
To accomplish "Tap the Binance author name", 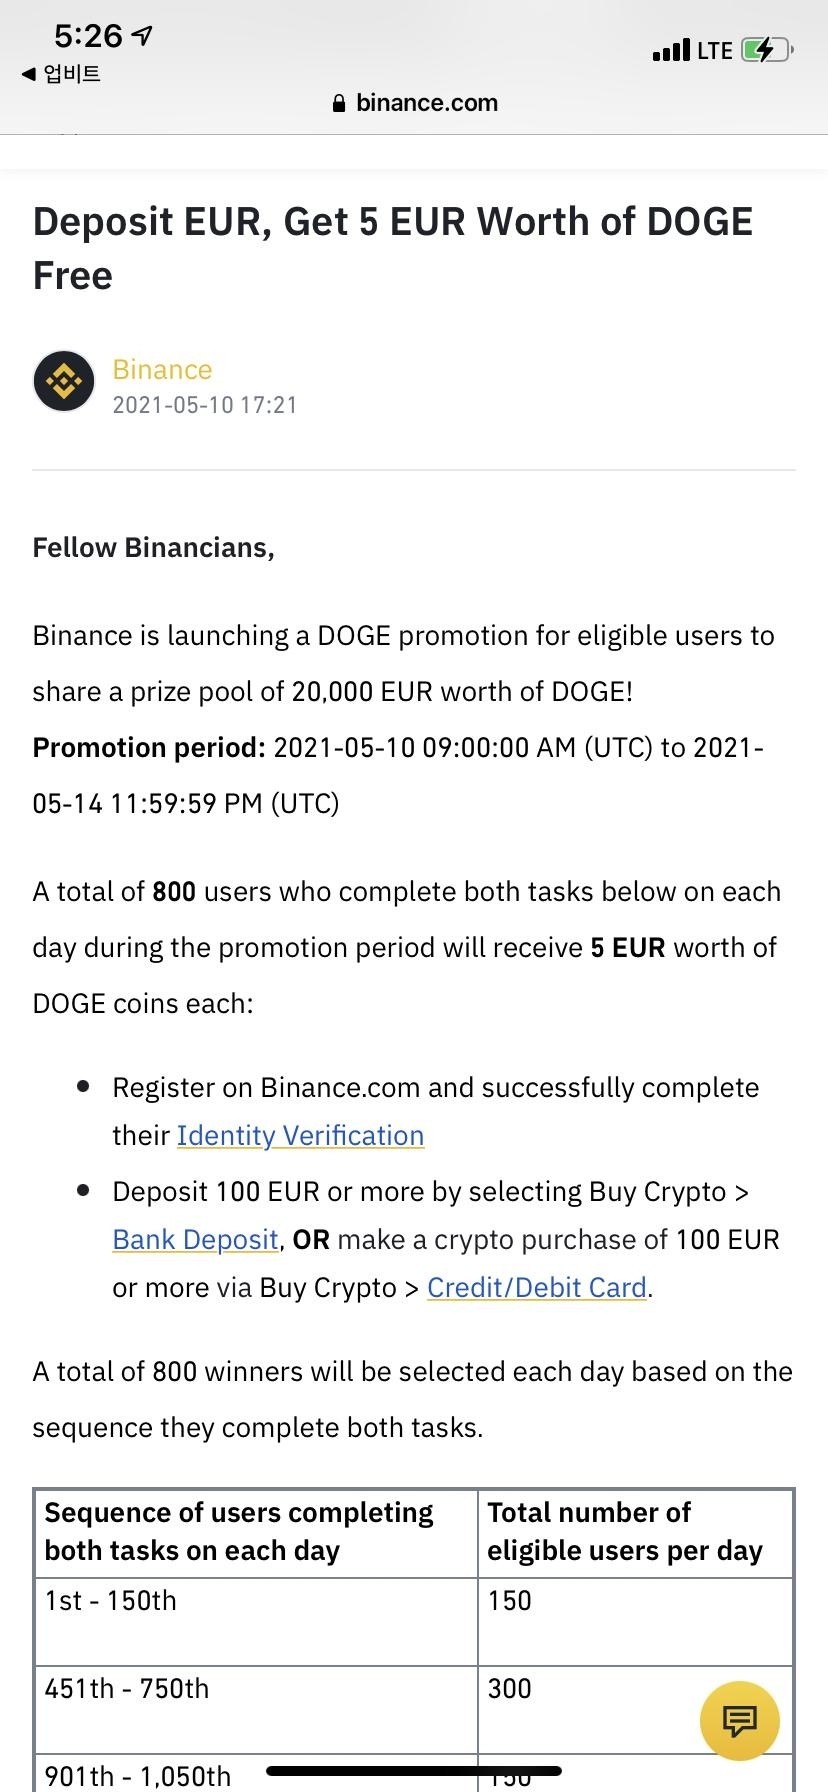I will (162, 370).
